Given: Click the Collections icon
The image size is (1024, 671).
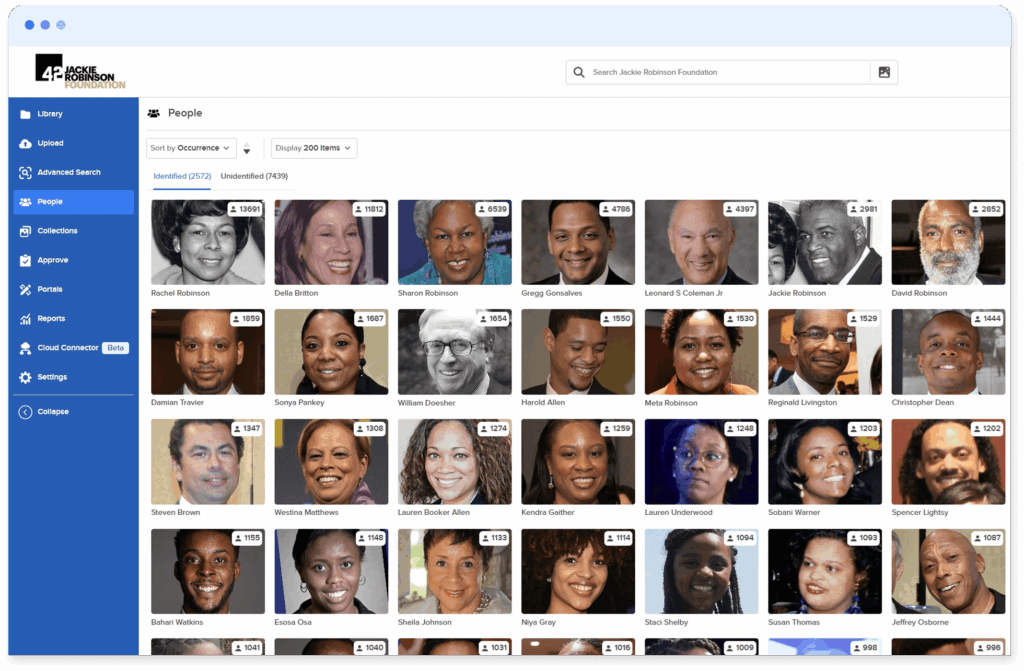Looking at the screenshot, I should tap(25, 231).
